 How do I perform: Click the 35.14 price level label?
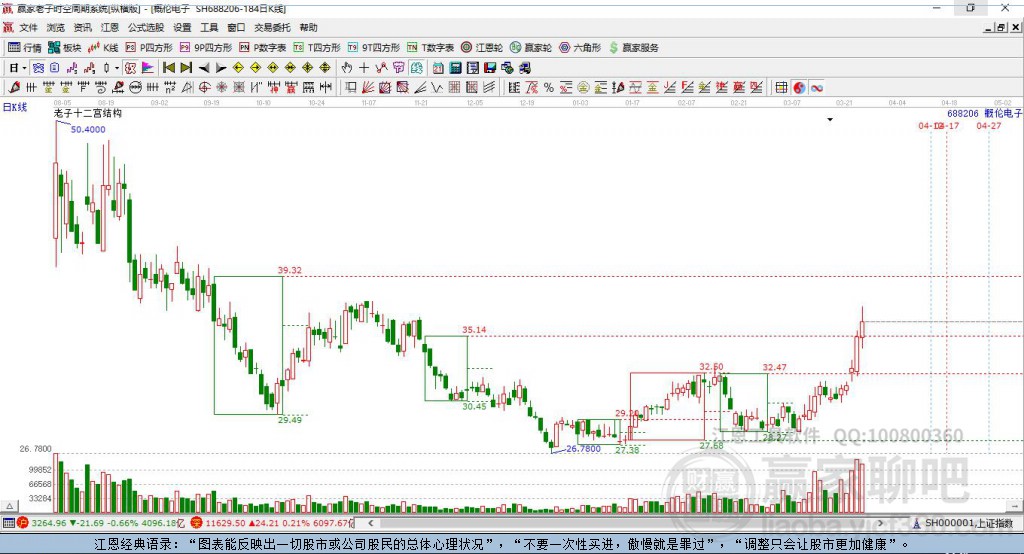tap(474, 329)
